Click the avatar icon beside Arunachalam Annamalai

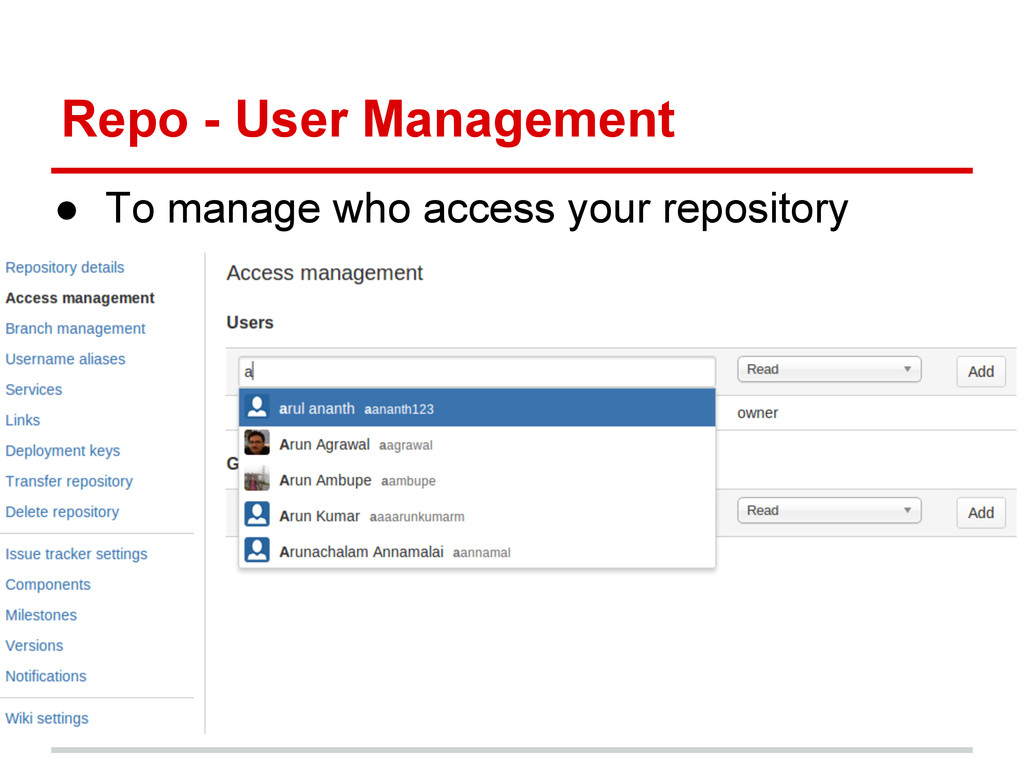pyautogui.click(x=257, y=550)
